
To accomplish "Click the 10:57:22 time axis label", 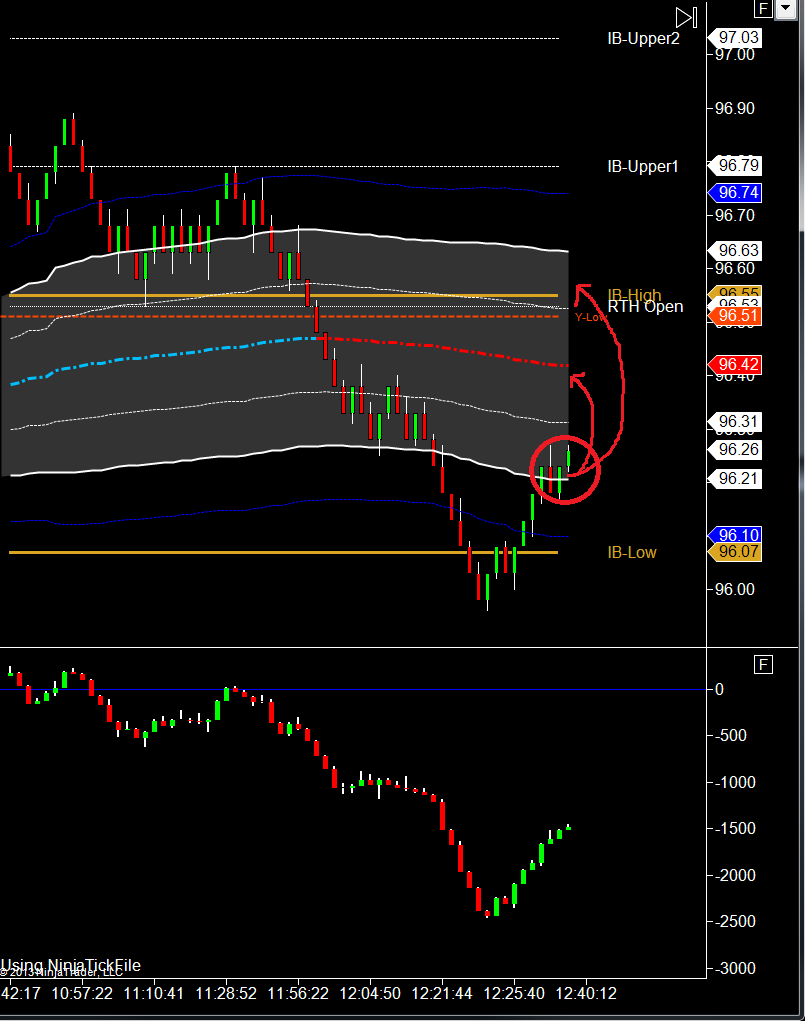I will point(82,994).
